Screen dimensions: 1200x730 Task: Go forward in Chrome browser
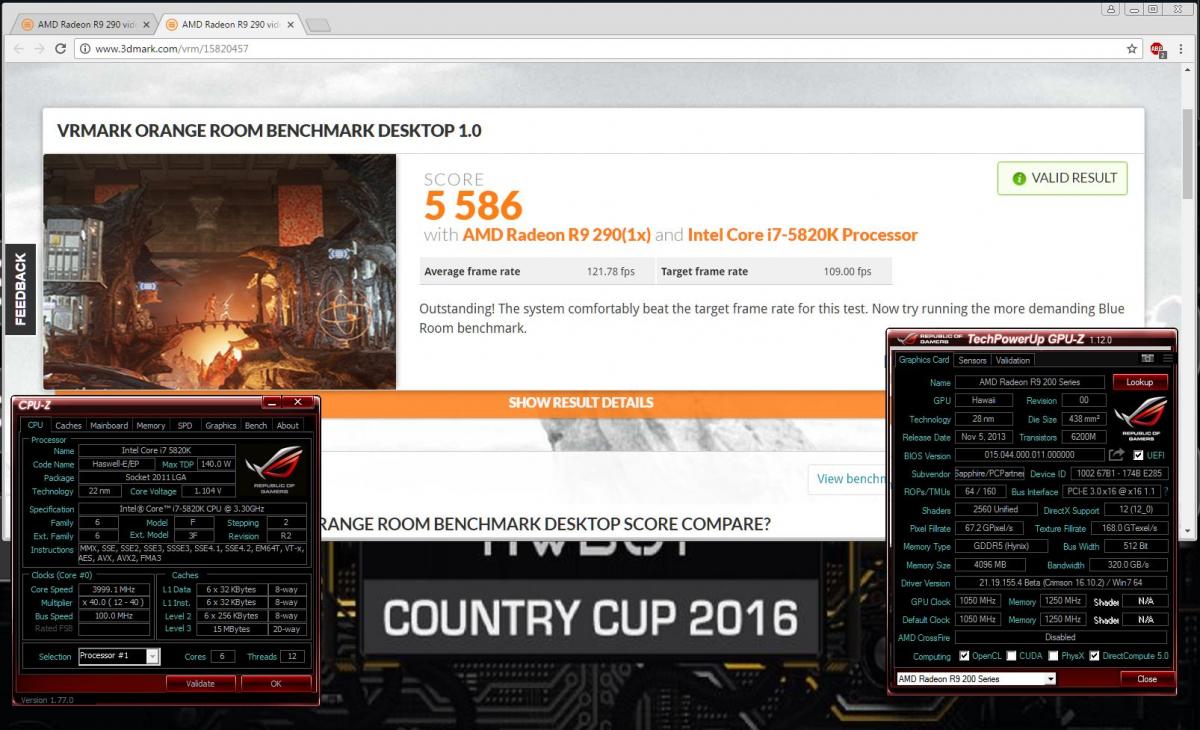39,48
